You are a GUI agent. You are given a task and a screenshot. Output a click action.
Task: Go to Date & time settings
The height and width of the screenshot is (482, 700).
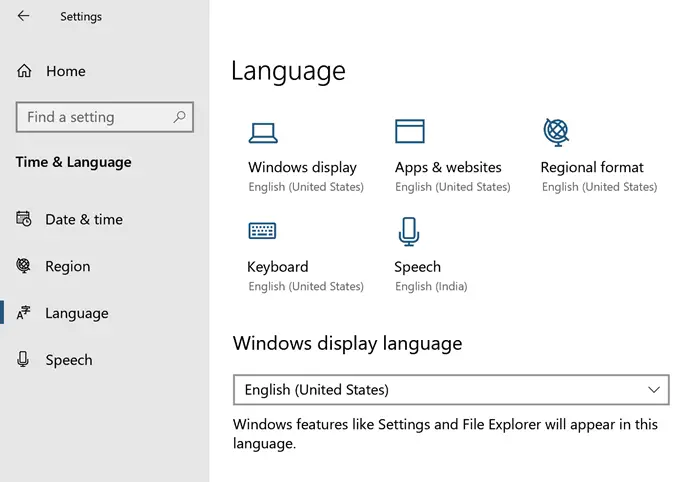click(x=84, y=219)
